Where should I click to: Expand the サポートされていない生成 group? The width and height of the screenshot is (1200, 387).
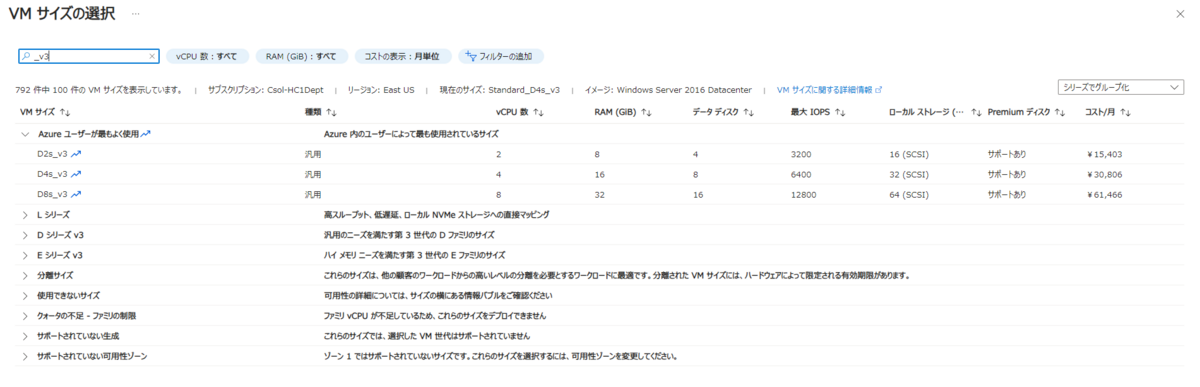point(25,336)
